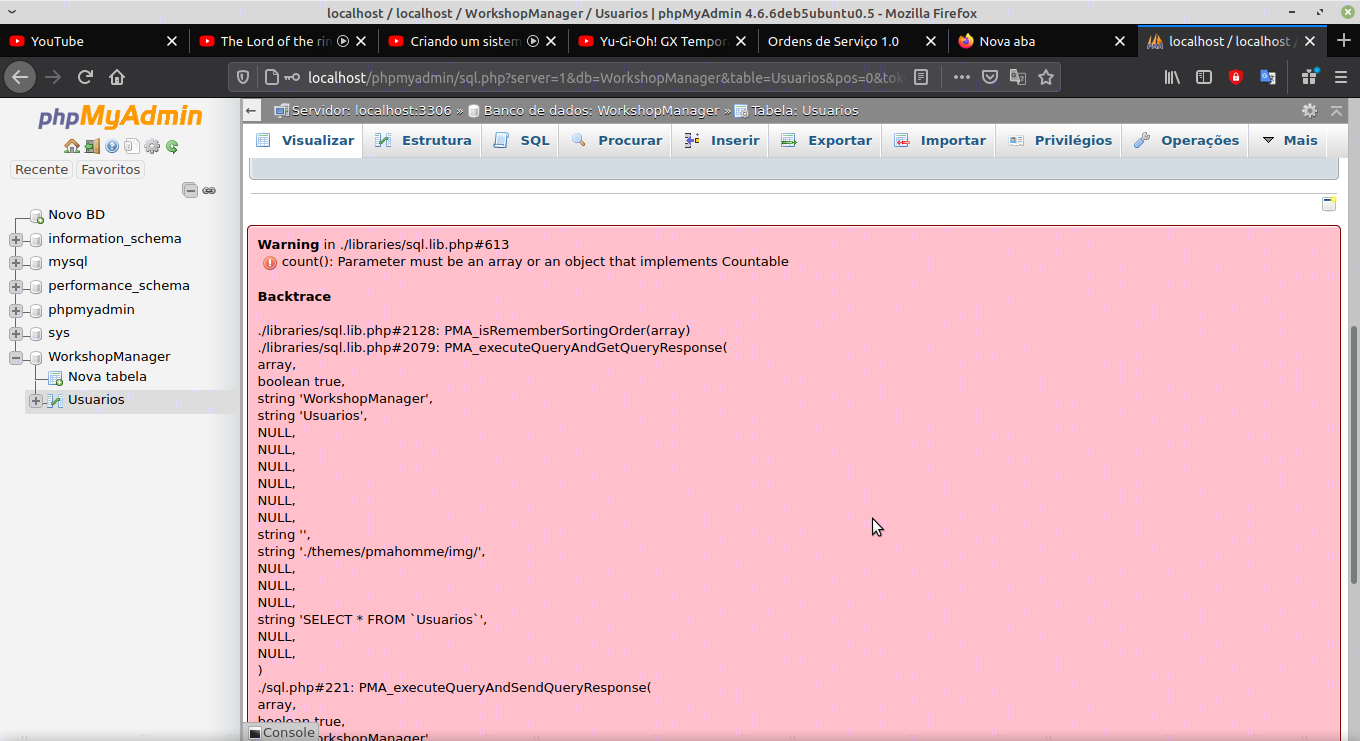
Task: Switch to the Estrutura tab
Action: coord(423,141)
